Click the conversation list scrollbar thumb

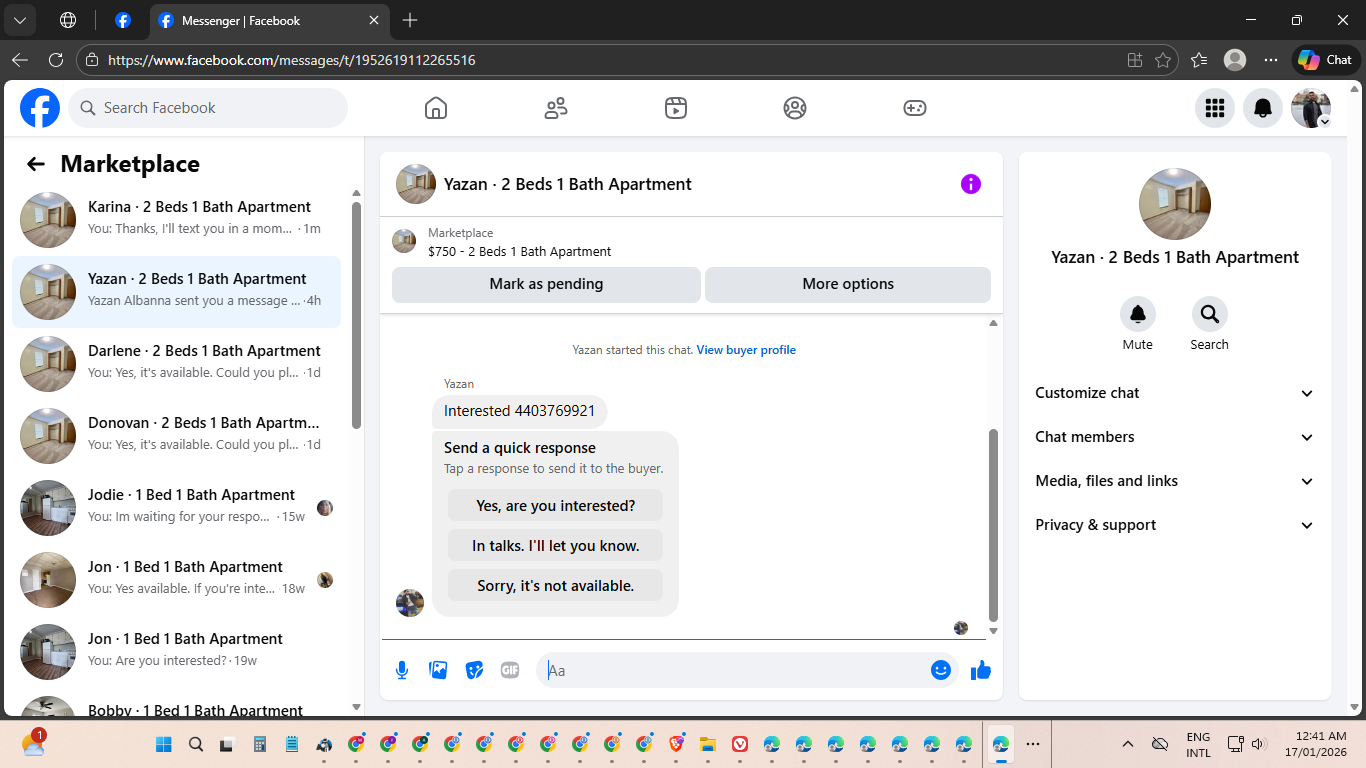coord(357,315)
